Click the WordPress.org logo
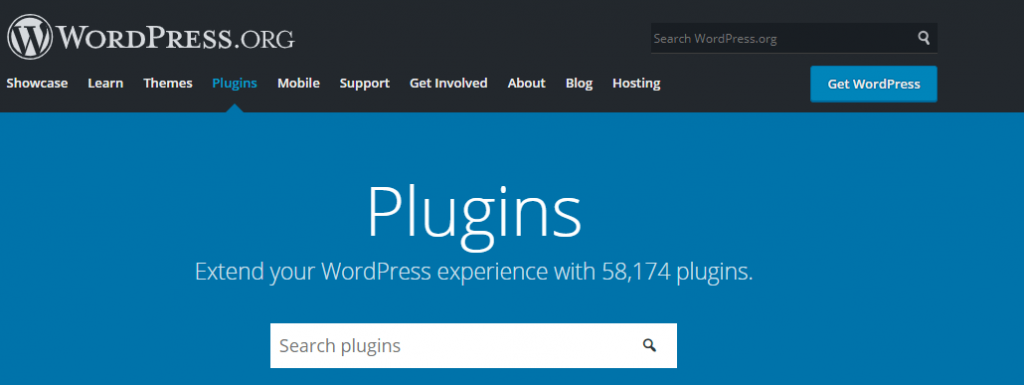Image resolution: width=1024 pixels, height=385 pixels. 152,38
